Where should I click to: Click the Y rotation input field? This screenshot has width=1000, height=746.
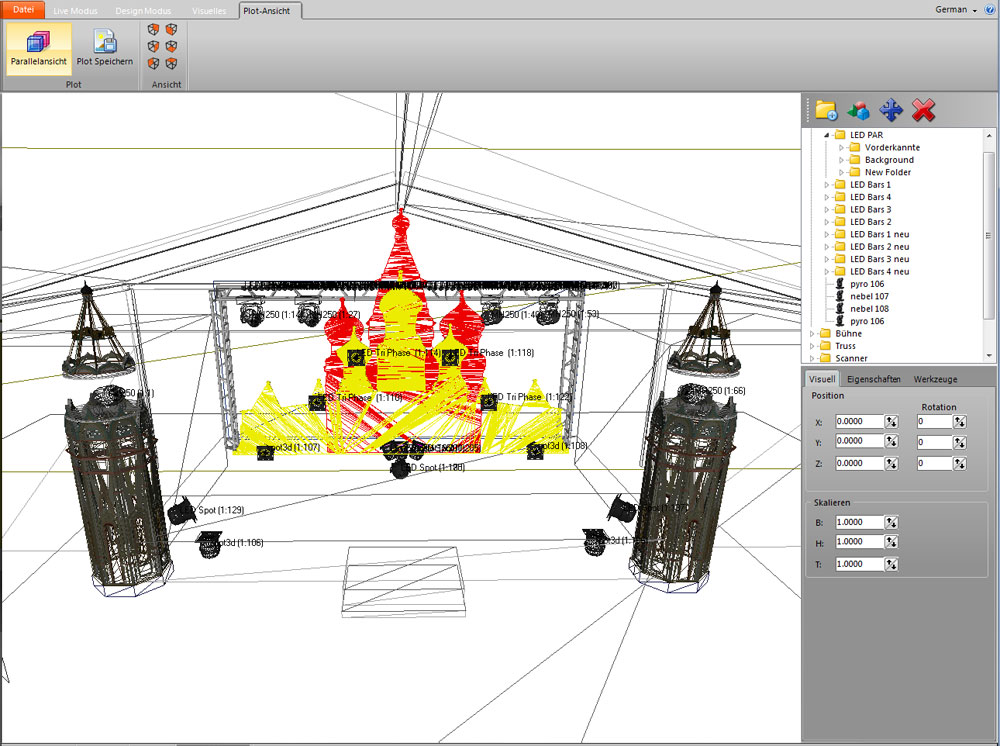point(934,442)
